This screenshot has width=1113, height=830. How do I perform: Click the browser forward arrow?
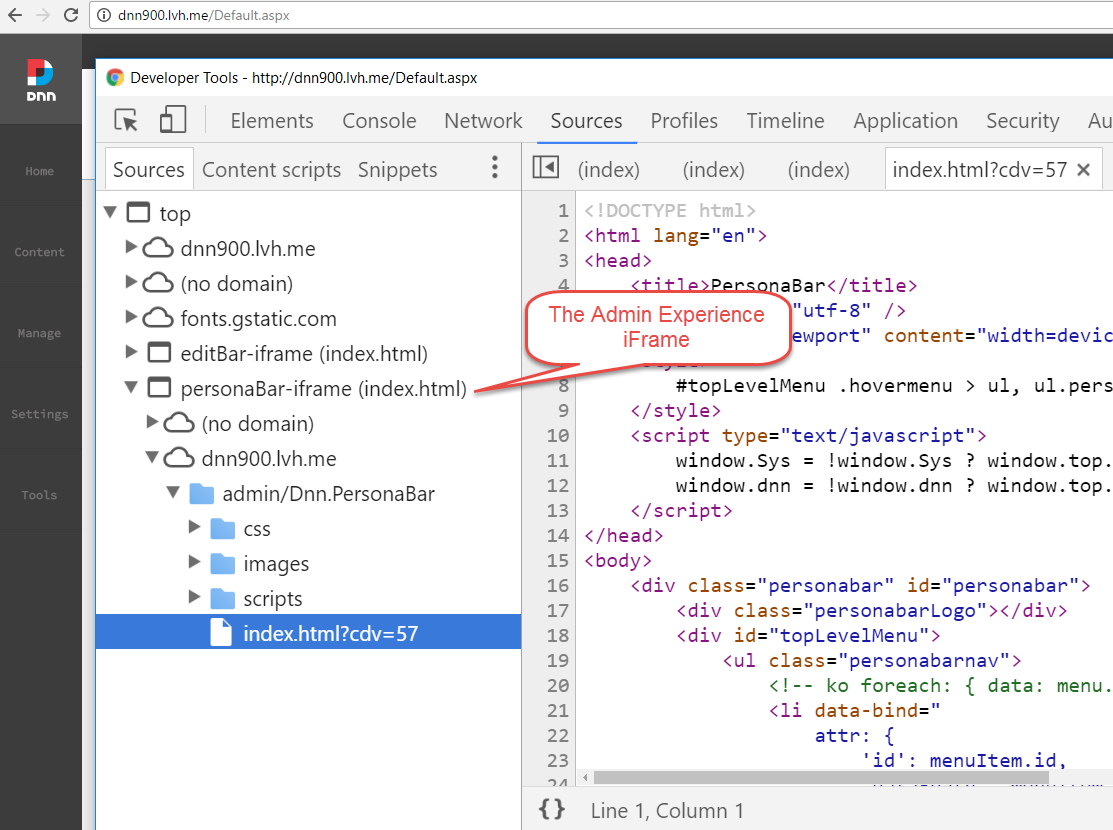pyautogui.click(x=43, y=15)
